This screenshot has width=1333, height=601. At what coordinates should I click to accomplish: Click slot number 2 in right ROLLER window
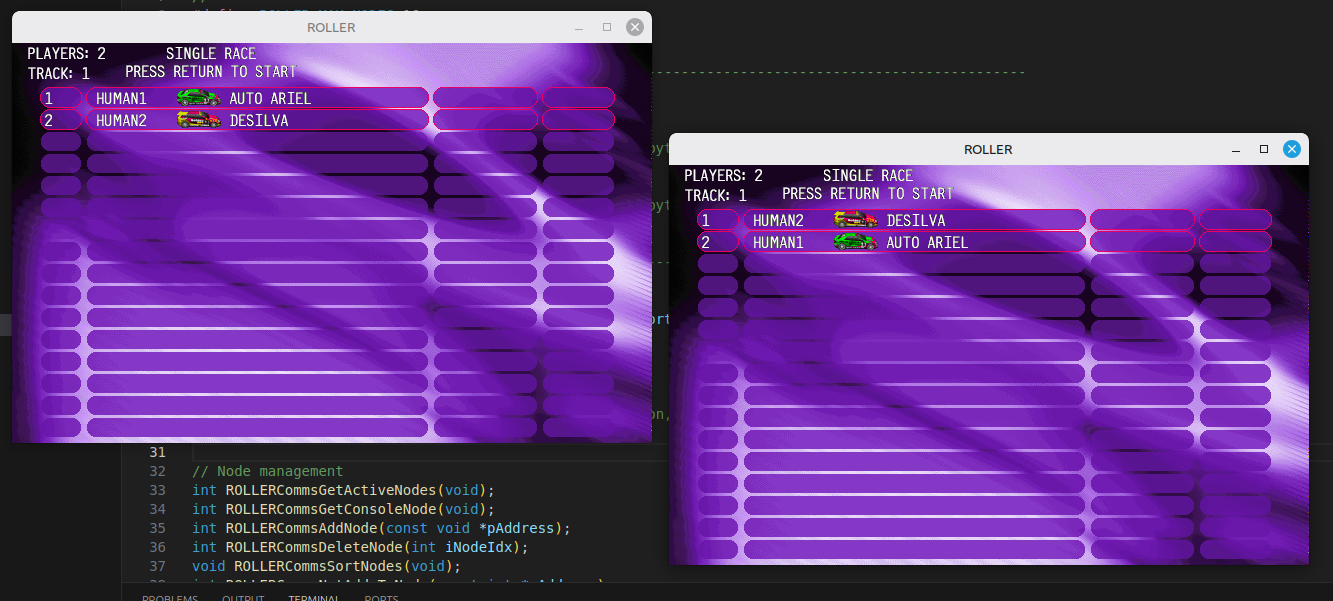[x=705, y=243]
